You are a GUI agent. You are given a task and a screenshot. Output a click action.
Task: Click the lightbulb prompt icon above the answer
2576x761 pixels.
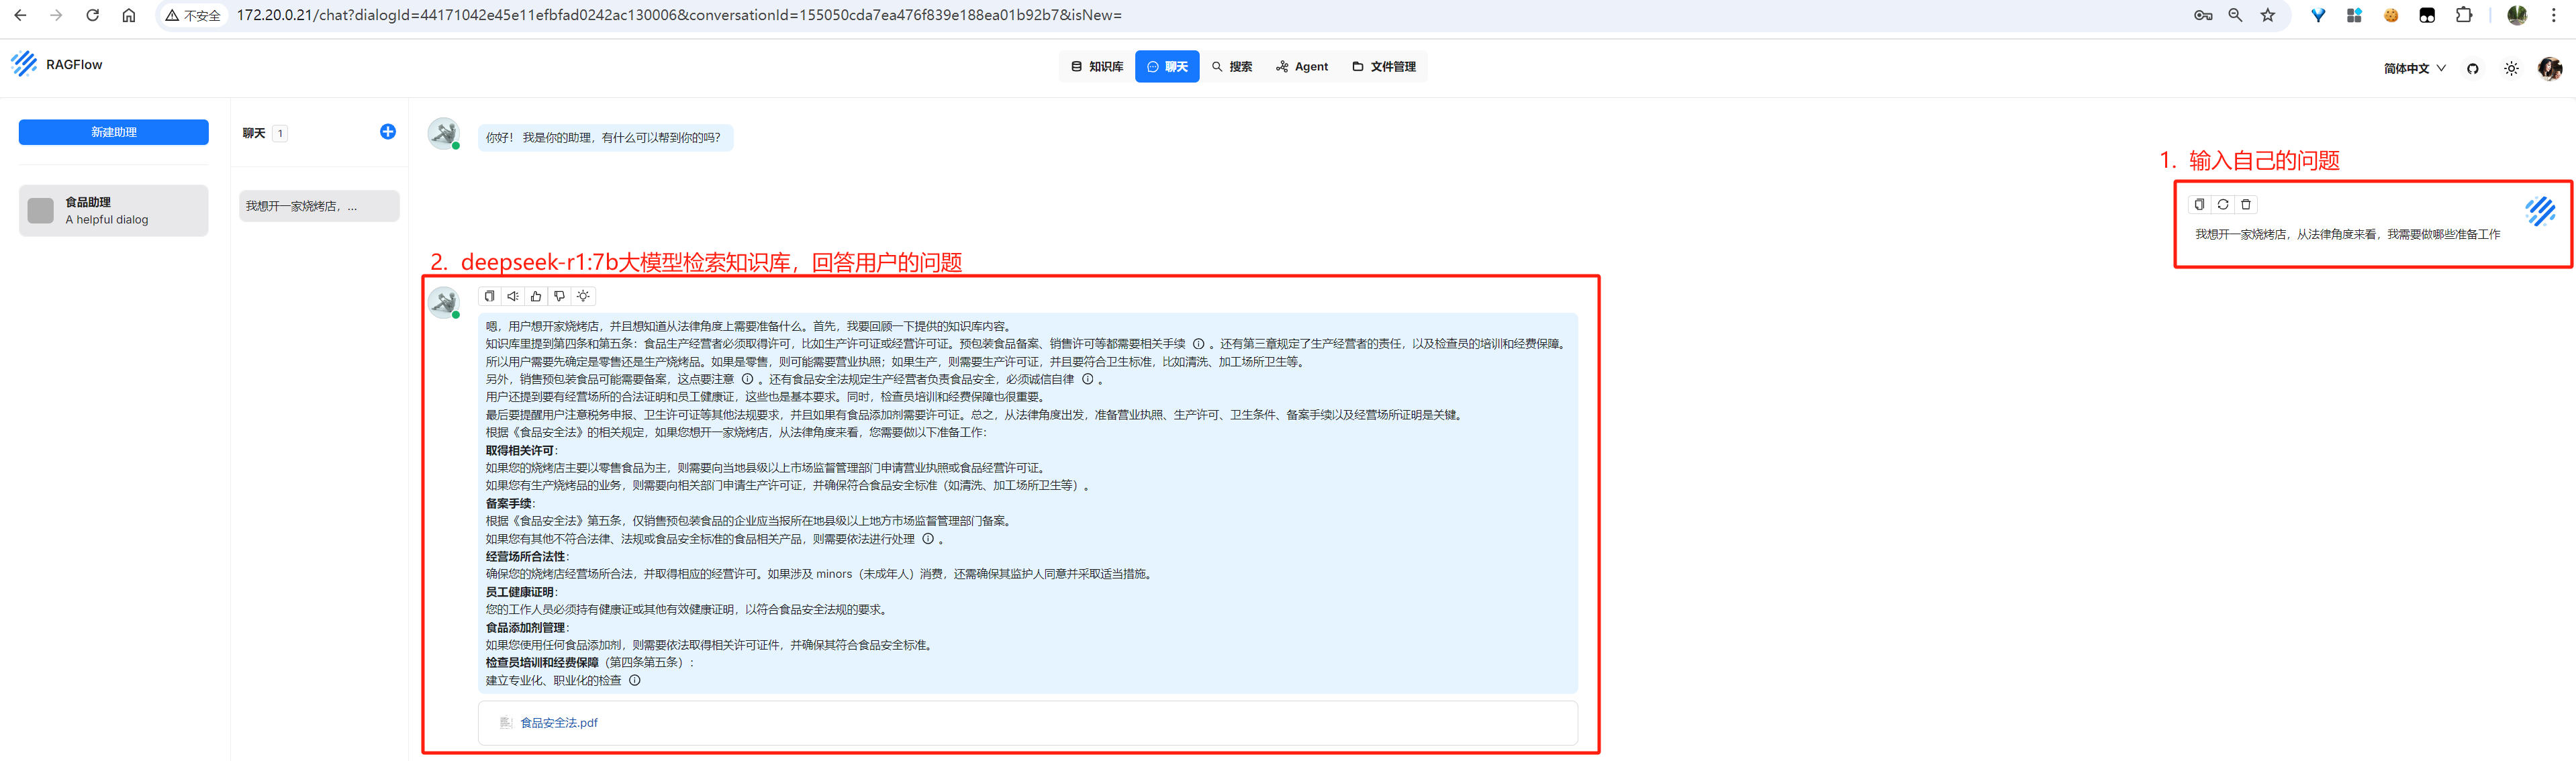pyautogui.click(x=584, y=296)
